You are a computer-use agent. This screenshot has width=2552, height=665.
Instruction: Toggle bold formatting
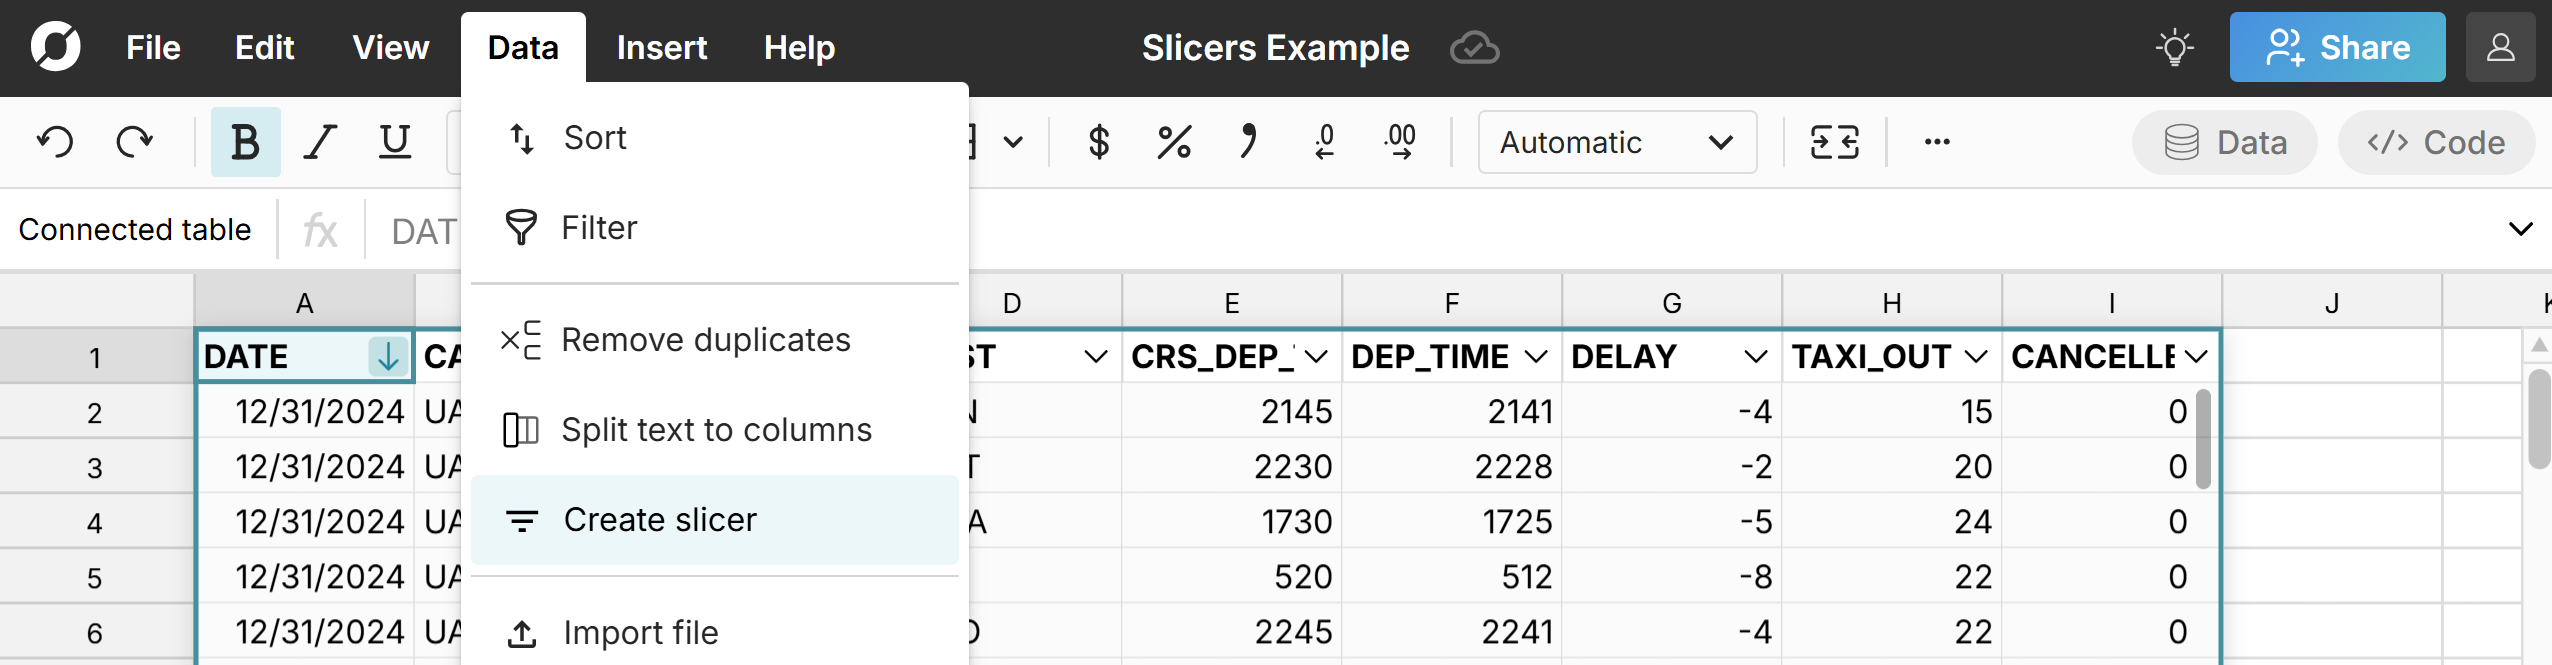245,142
